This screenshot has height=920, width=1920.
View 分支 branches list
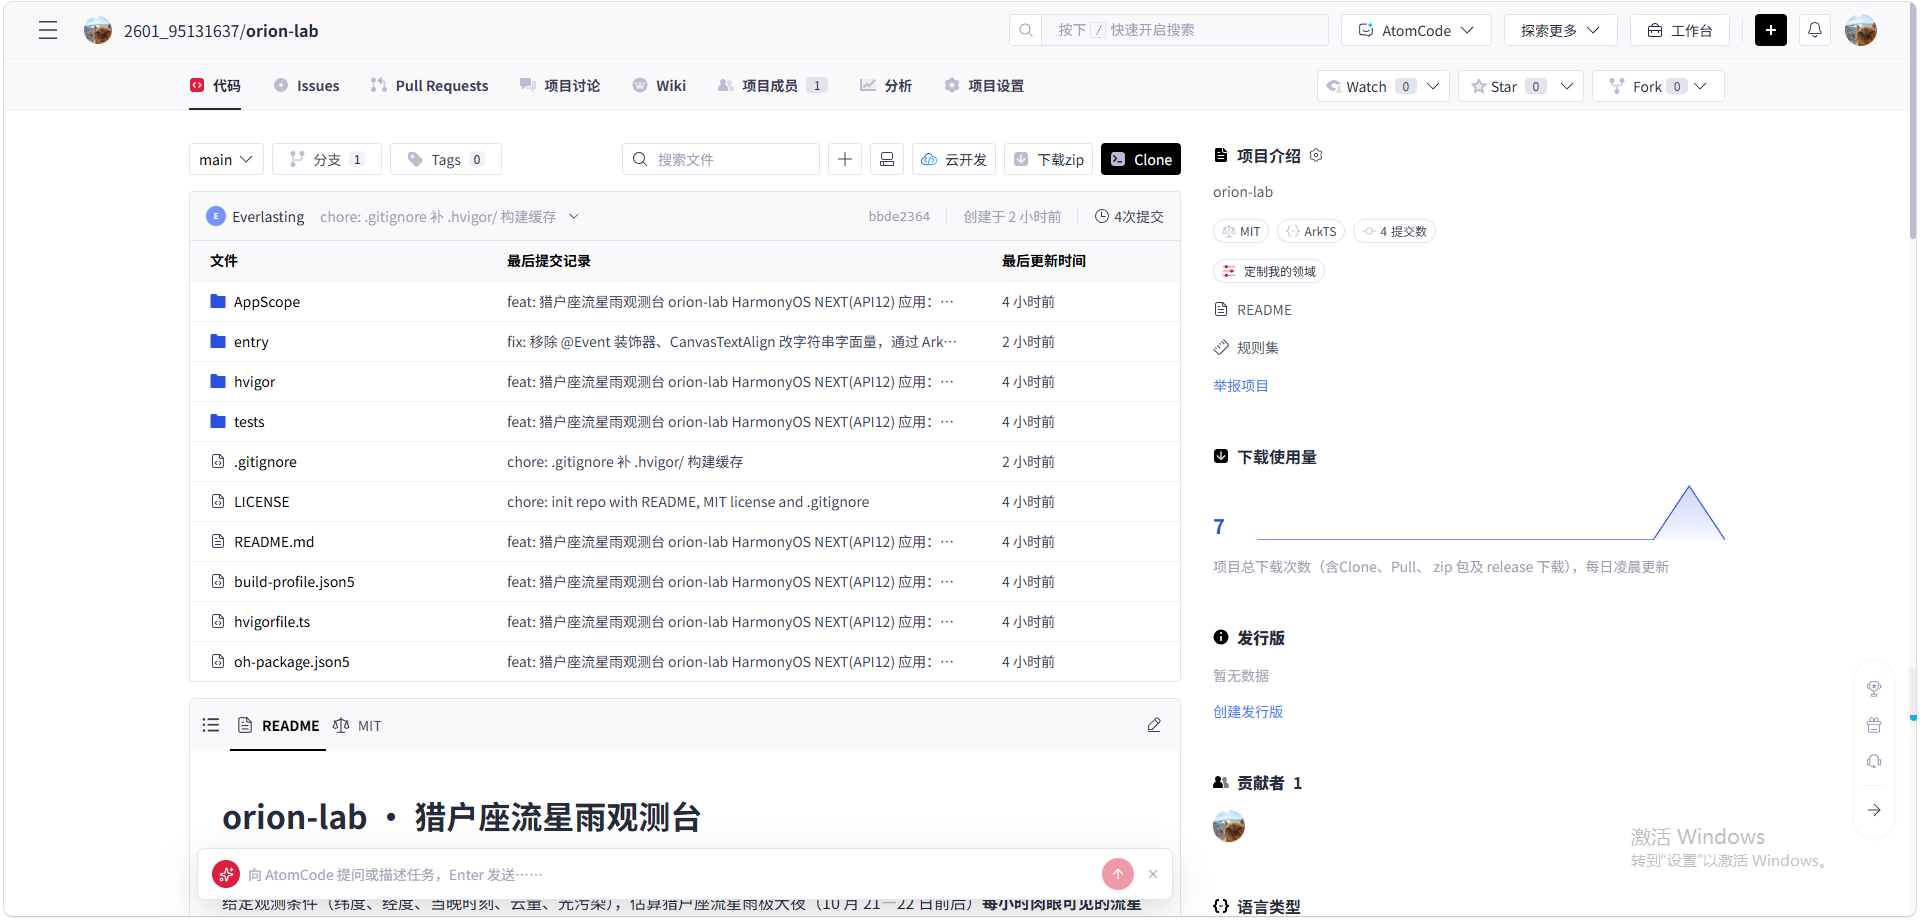pyautogui.click(x=327, y=159)
